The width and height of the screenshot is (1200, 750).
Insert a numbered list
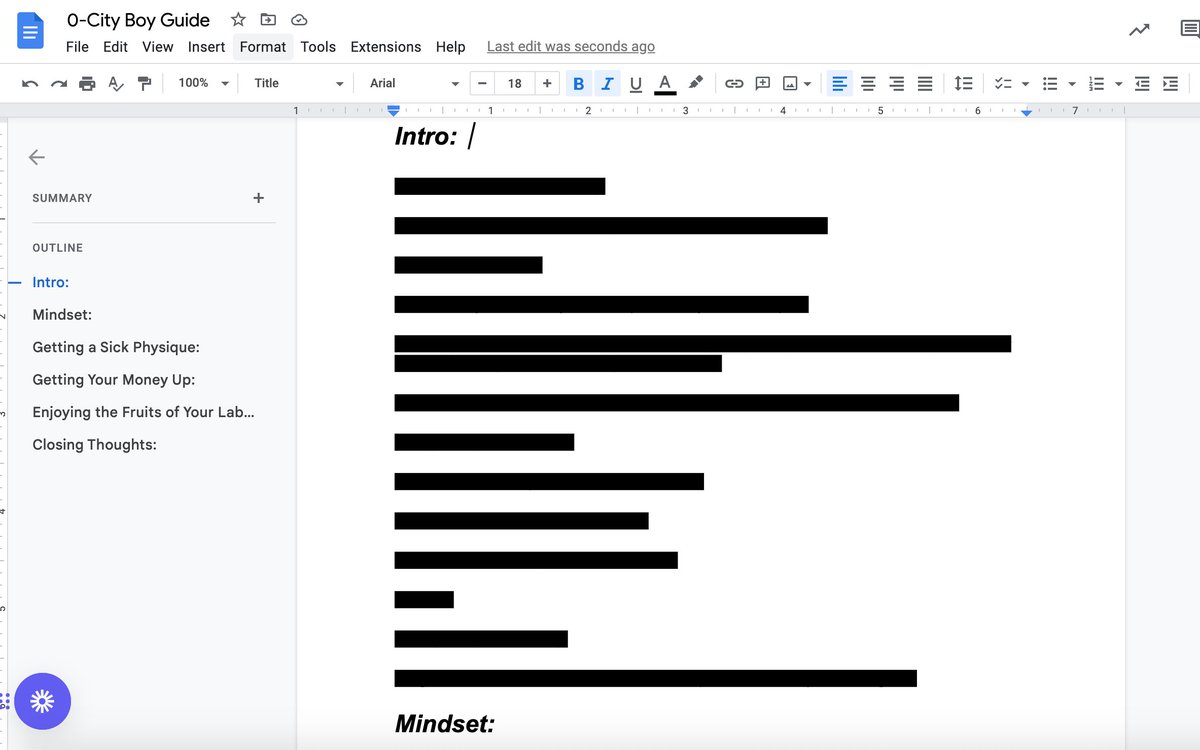(1097, 83)
